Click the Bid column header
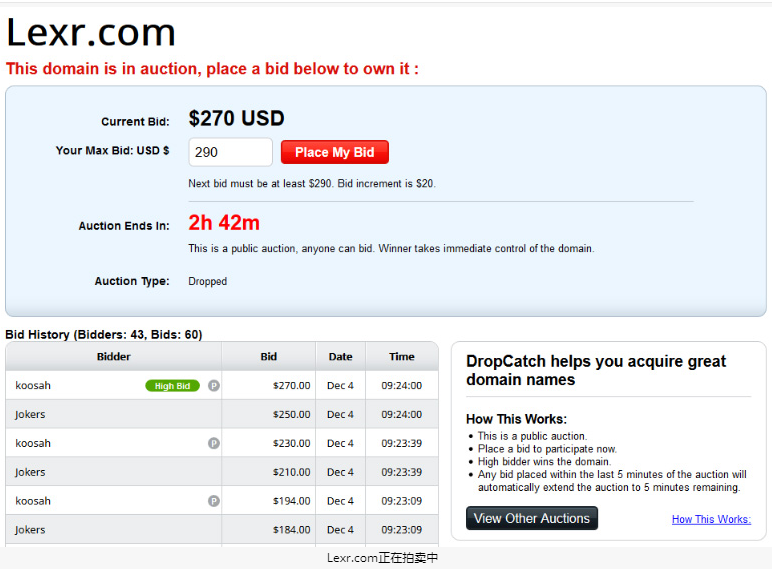This screenshot has height=569, width=772. (269, 356)
